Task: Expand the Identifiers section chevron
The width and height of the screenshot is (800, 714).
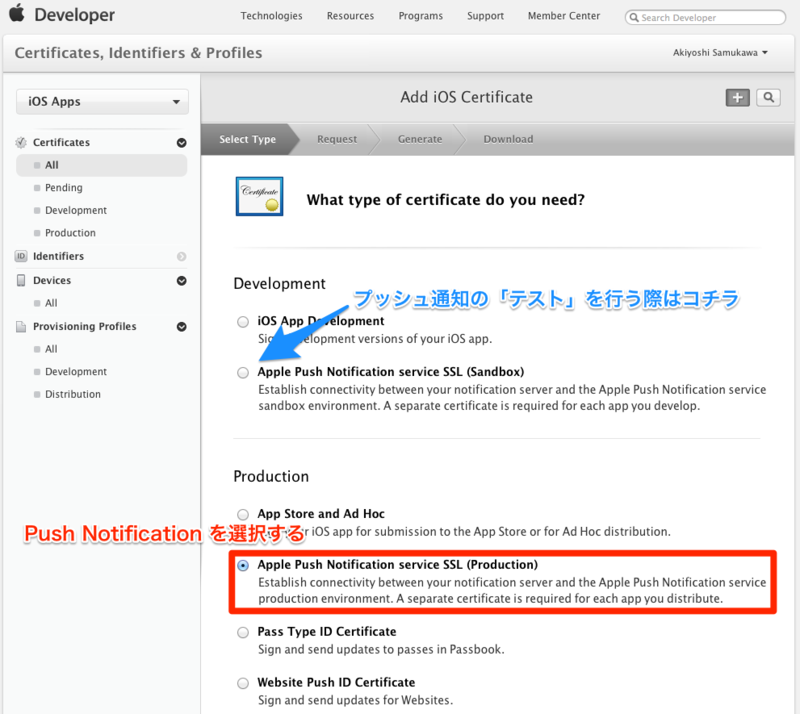Action: tap(182, 256)
